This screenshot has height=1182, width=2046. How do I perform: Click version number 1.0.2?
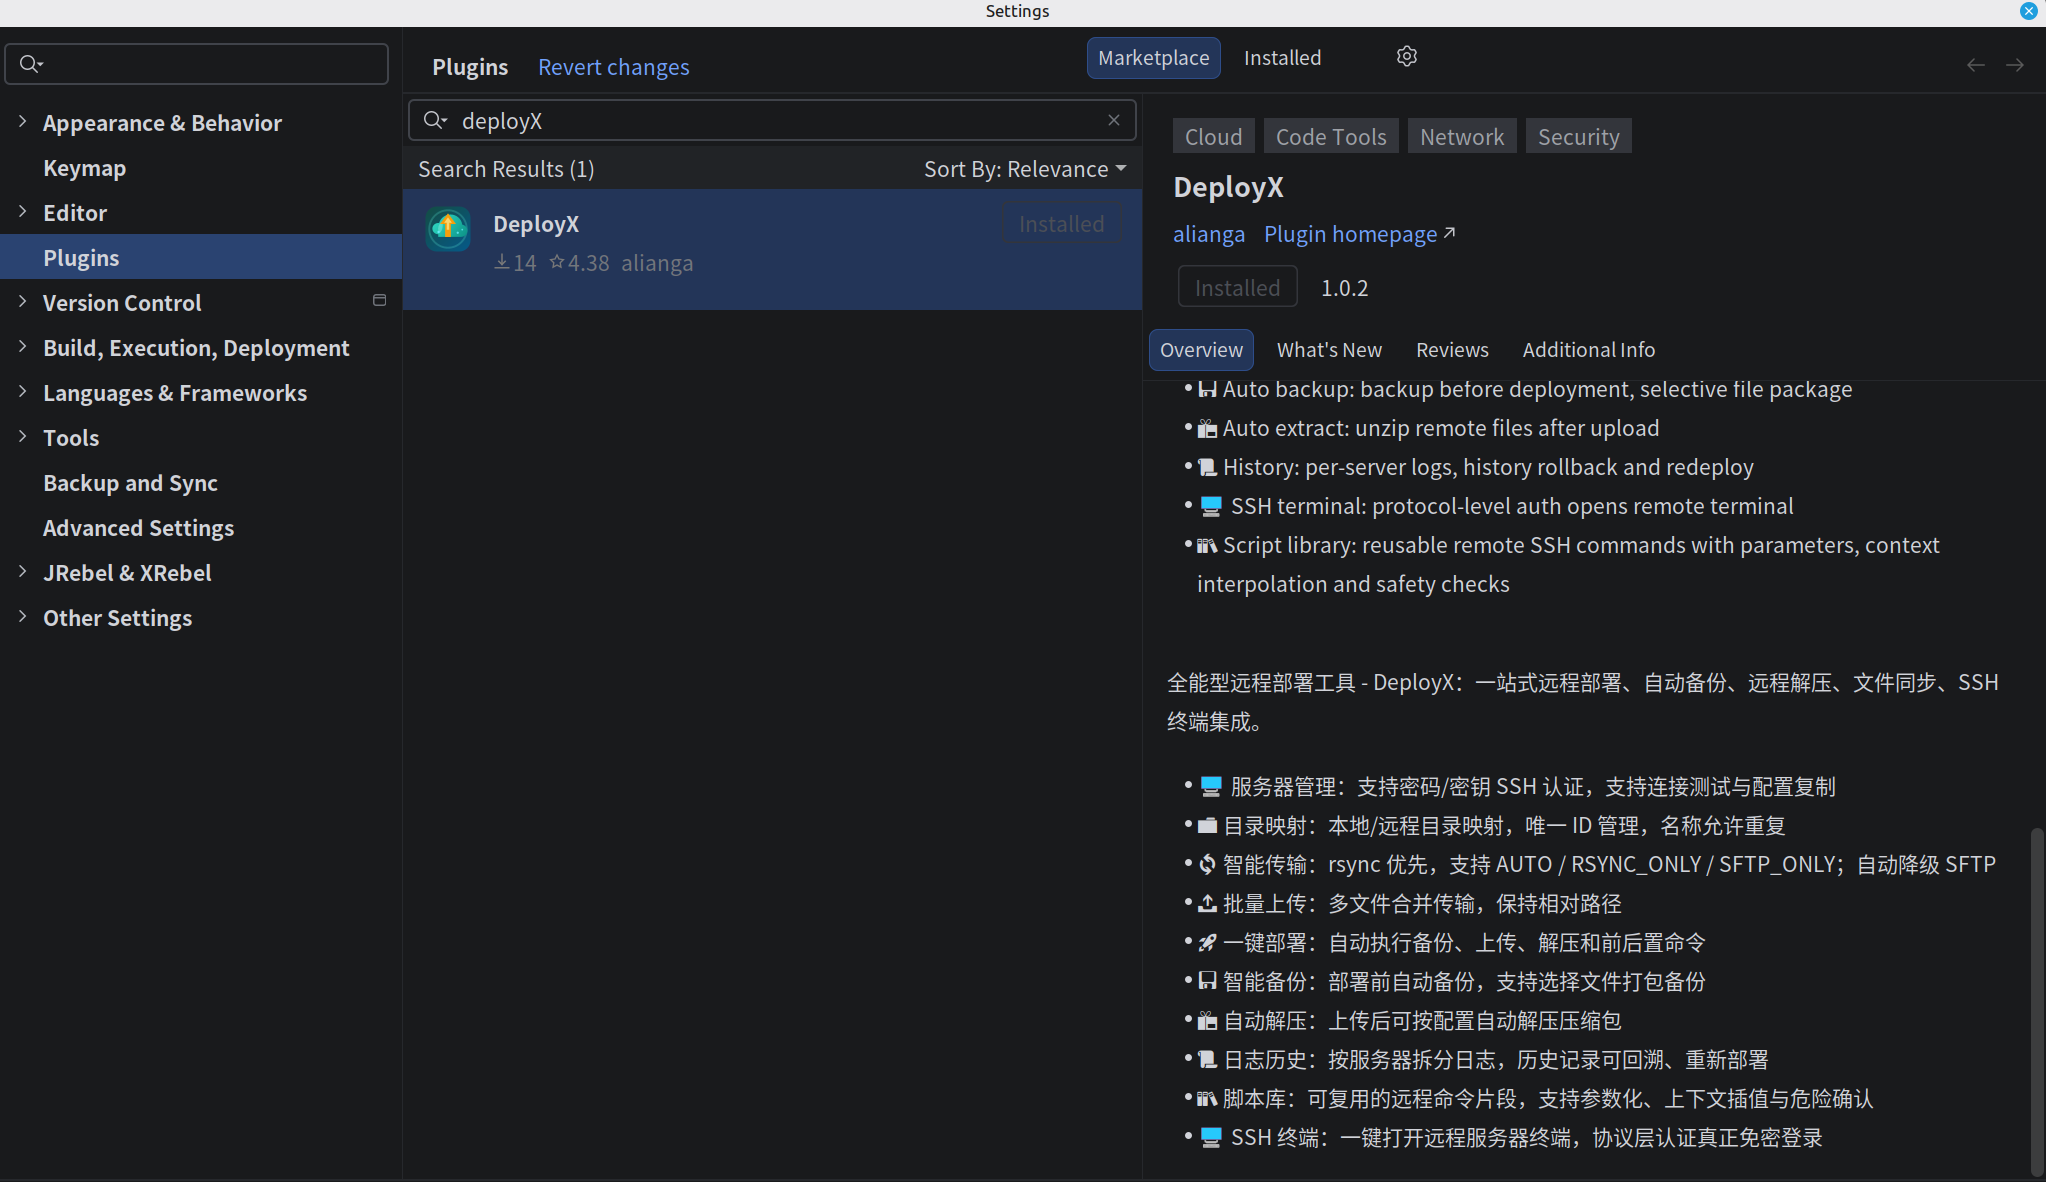click(1345, 288)
